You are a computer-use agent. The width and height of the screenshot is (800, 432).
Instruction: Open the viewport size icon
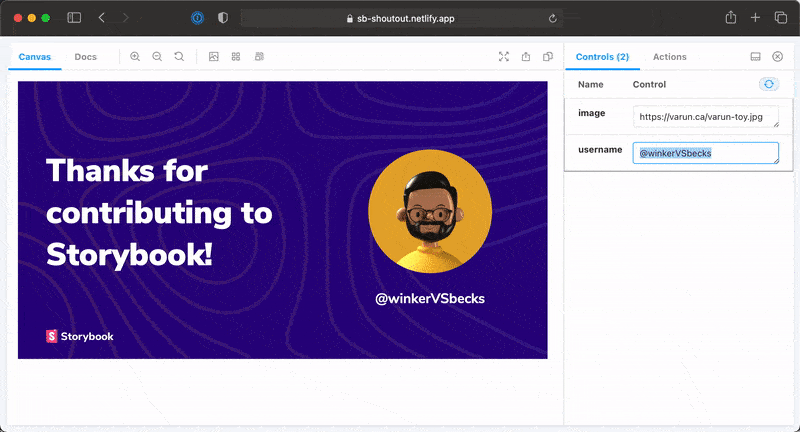click(x=259, y=57)
